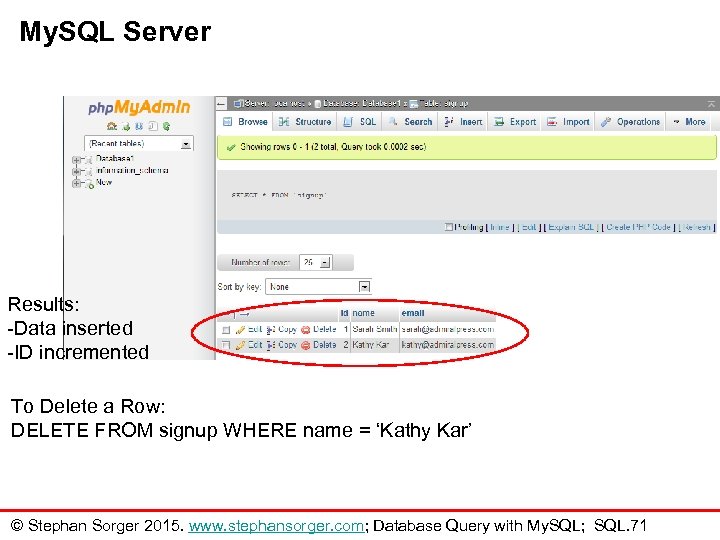
Task: Open the www.stephansorger.com link
Action: pos(276,526)
